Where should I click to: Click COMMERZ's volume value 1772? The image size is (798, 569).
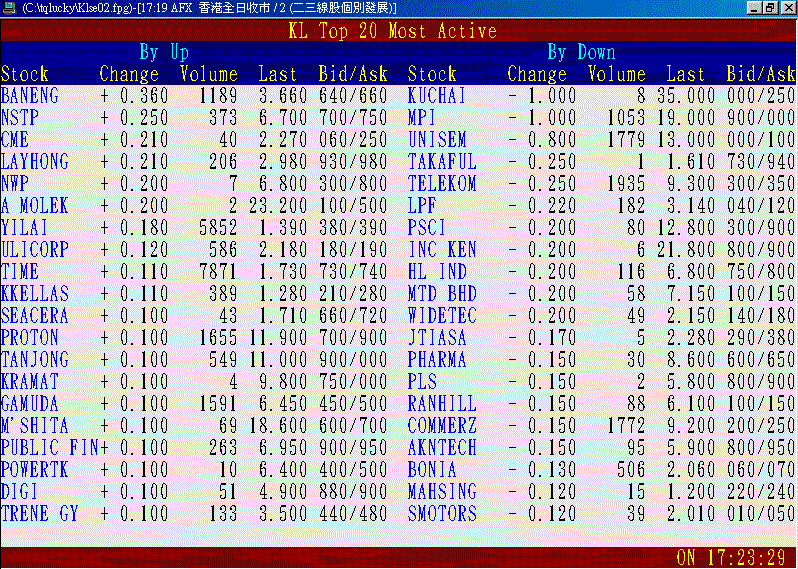click(626, 425)
